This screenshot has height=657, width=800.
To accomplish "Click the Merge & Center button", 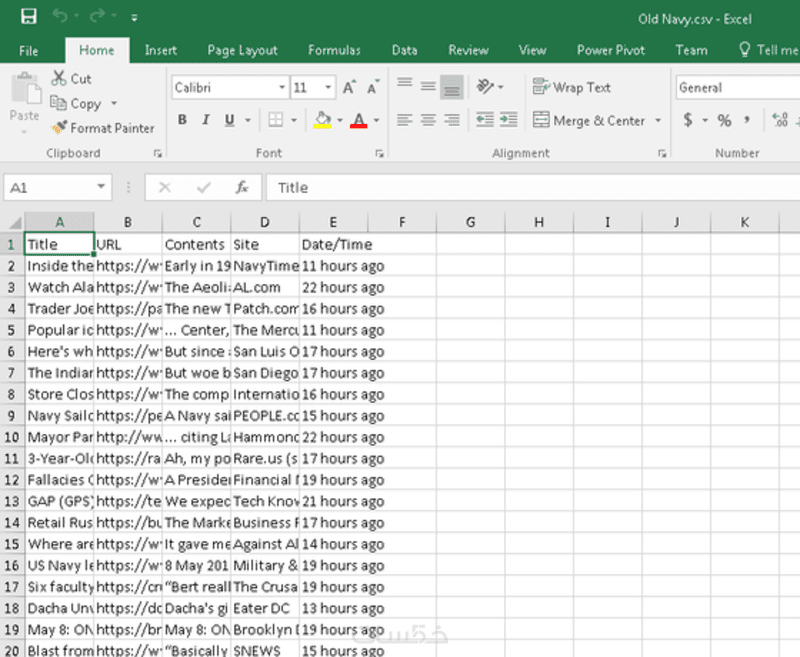I will (589, 120).
